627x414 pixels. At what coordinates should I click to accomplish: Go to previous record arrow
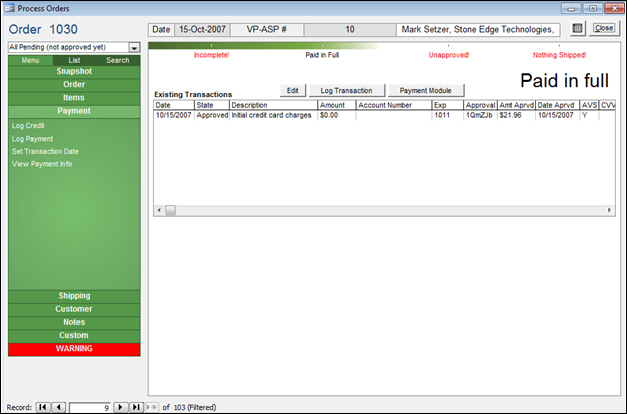tap(59, 407)
